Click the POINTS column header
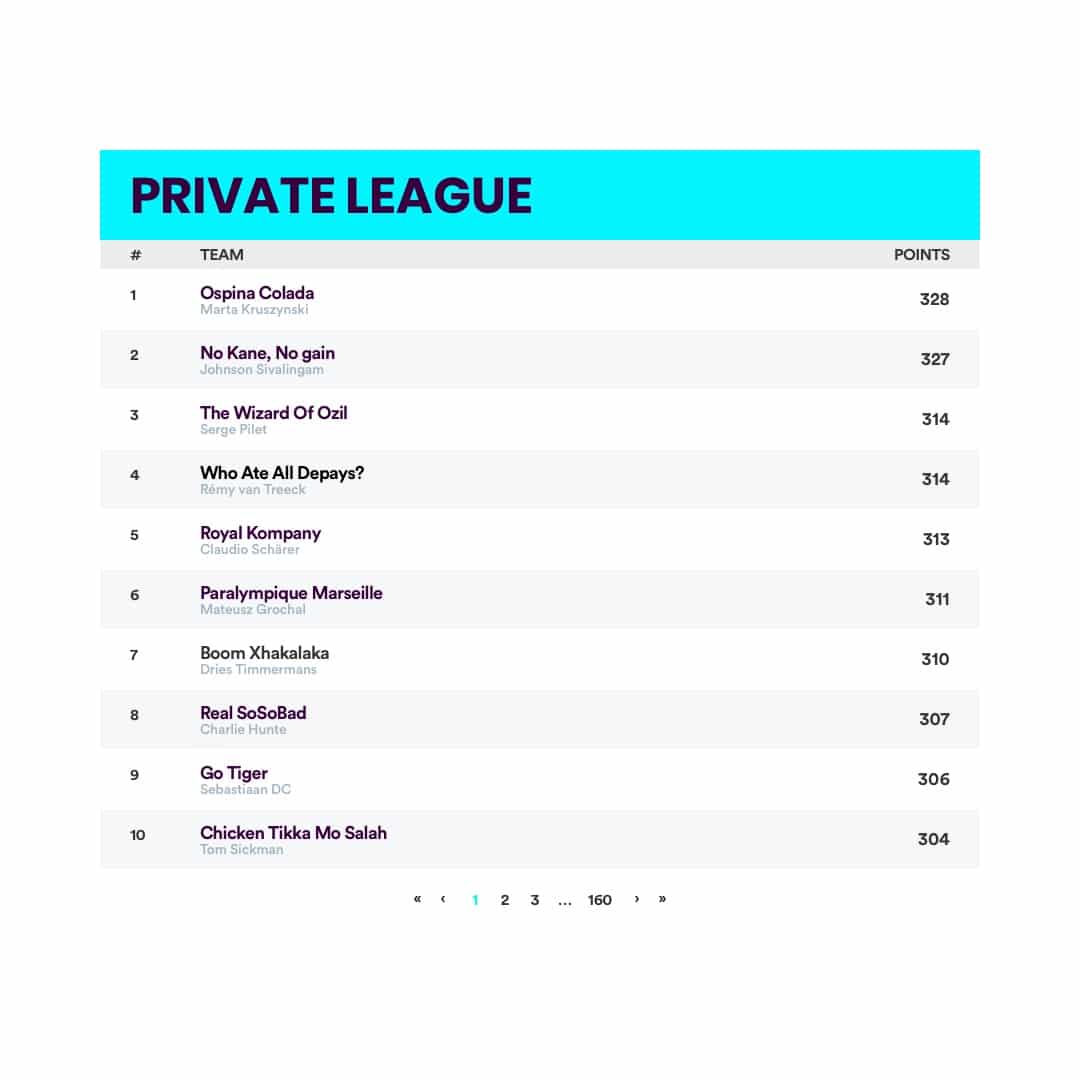The width and height of the screenshot is (1080, 1080). 921,255
